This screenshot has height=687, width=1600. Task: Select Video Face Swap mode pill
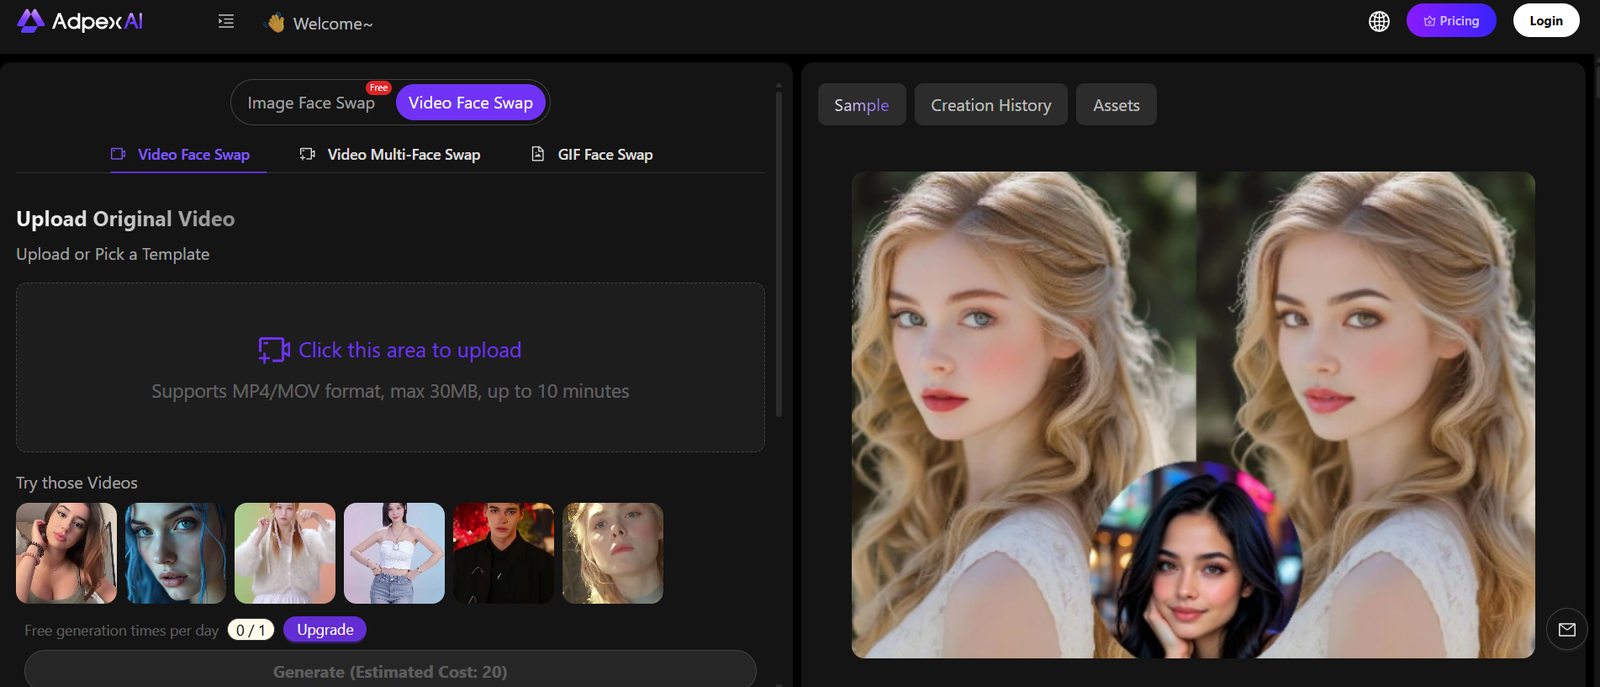(x=470, y=103)
